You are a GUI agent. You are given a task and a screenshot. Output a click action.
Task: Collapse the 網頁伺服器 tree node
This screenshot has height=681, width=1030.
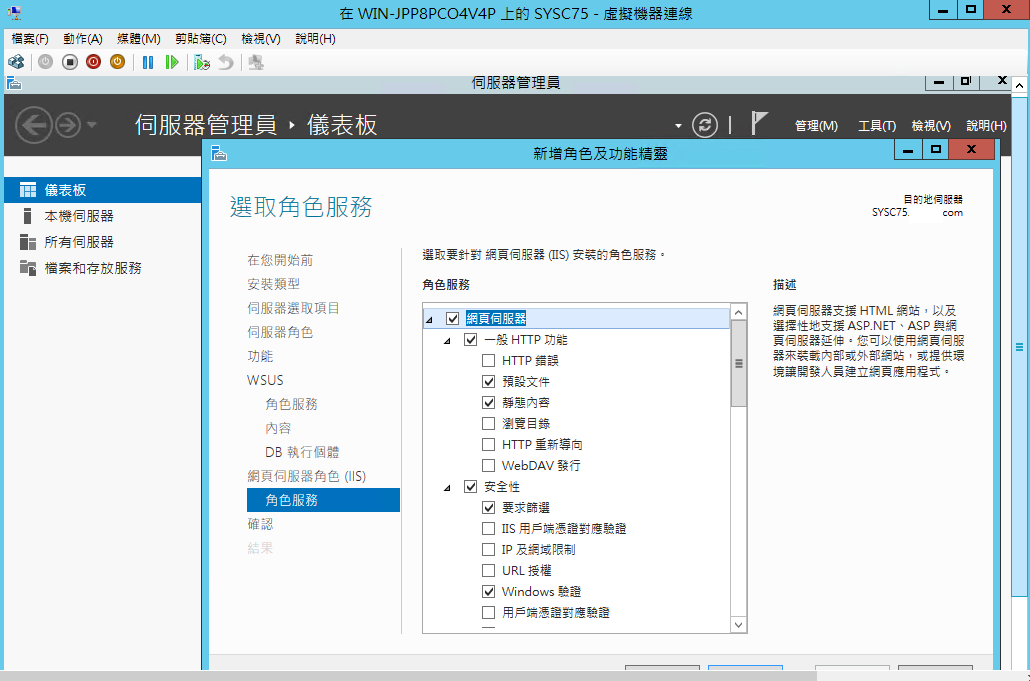pos(430,320)
